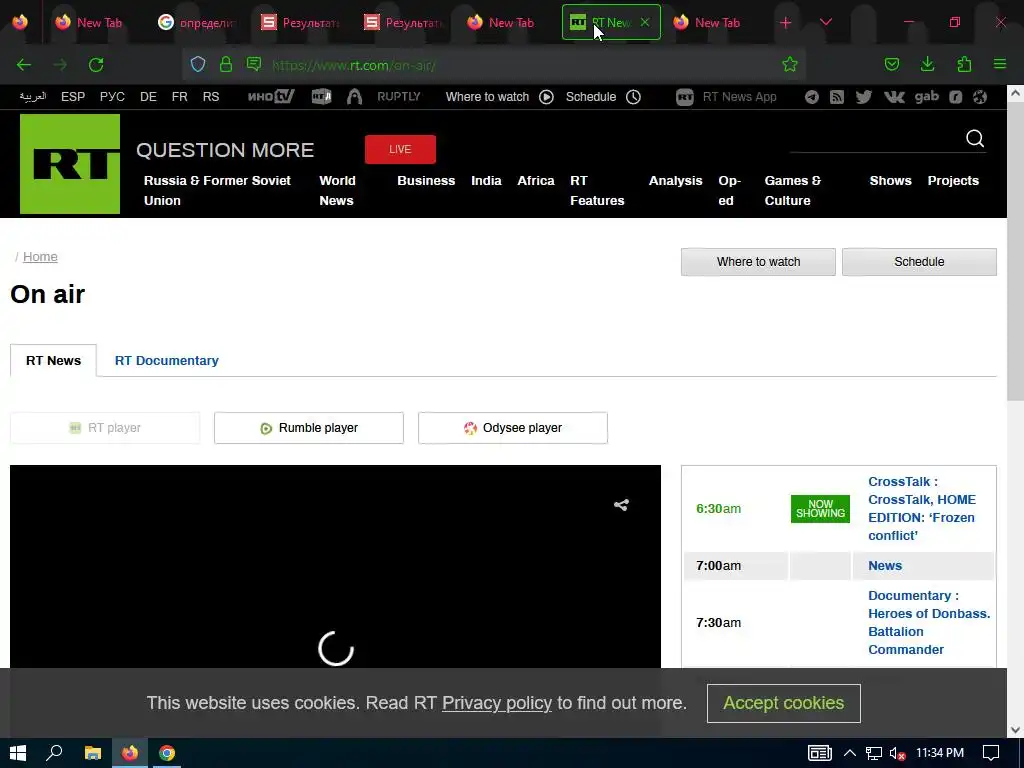Open RT's gab icon
This screenshot has height=768, width=1024.
pyautogui.click(x=927, y=97)
